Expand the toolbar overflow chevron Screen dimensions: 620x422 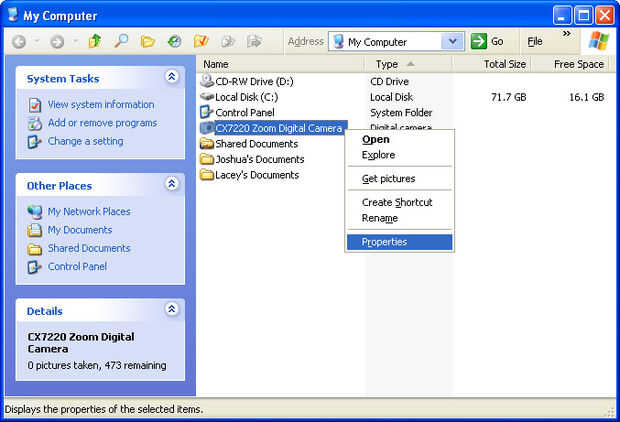[x=567, y=34]
